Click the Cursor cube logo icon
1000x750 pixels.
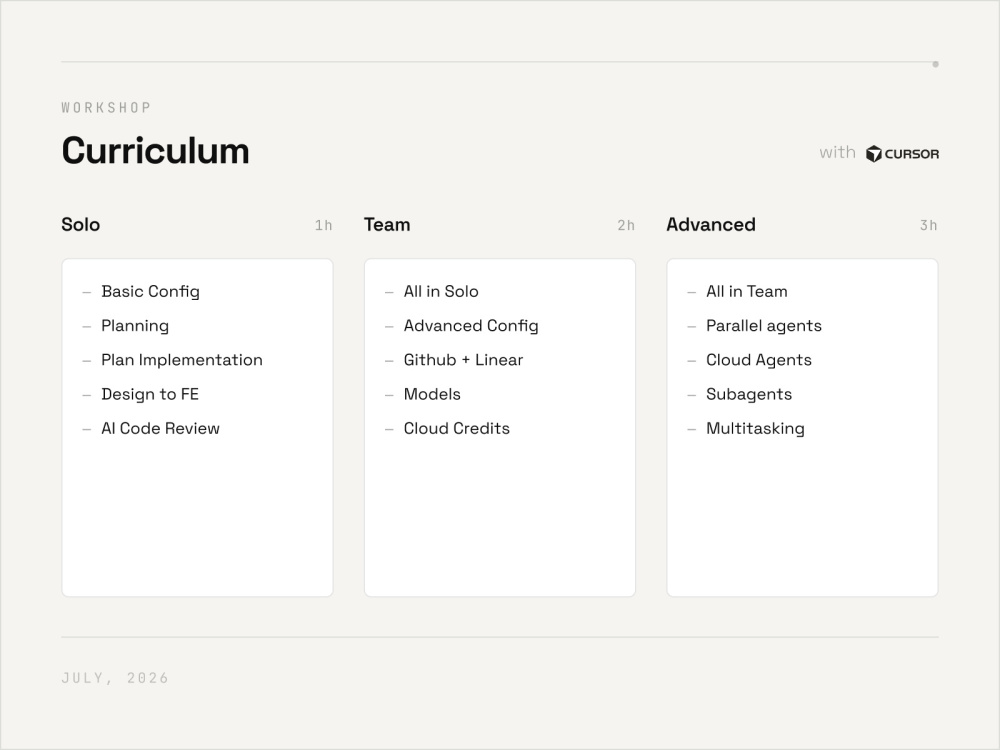873,154
